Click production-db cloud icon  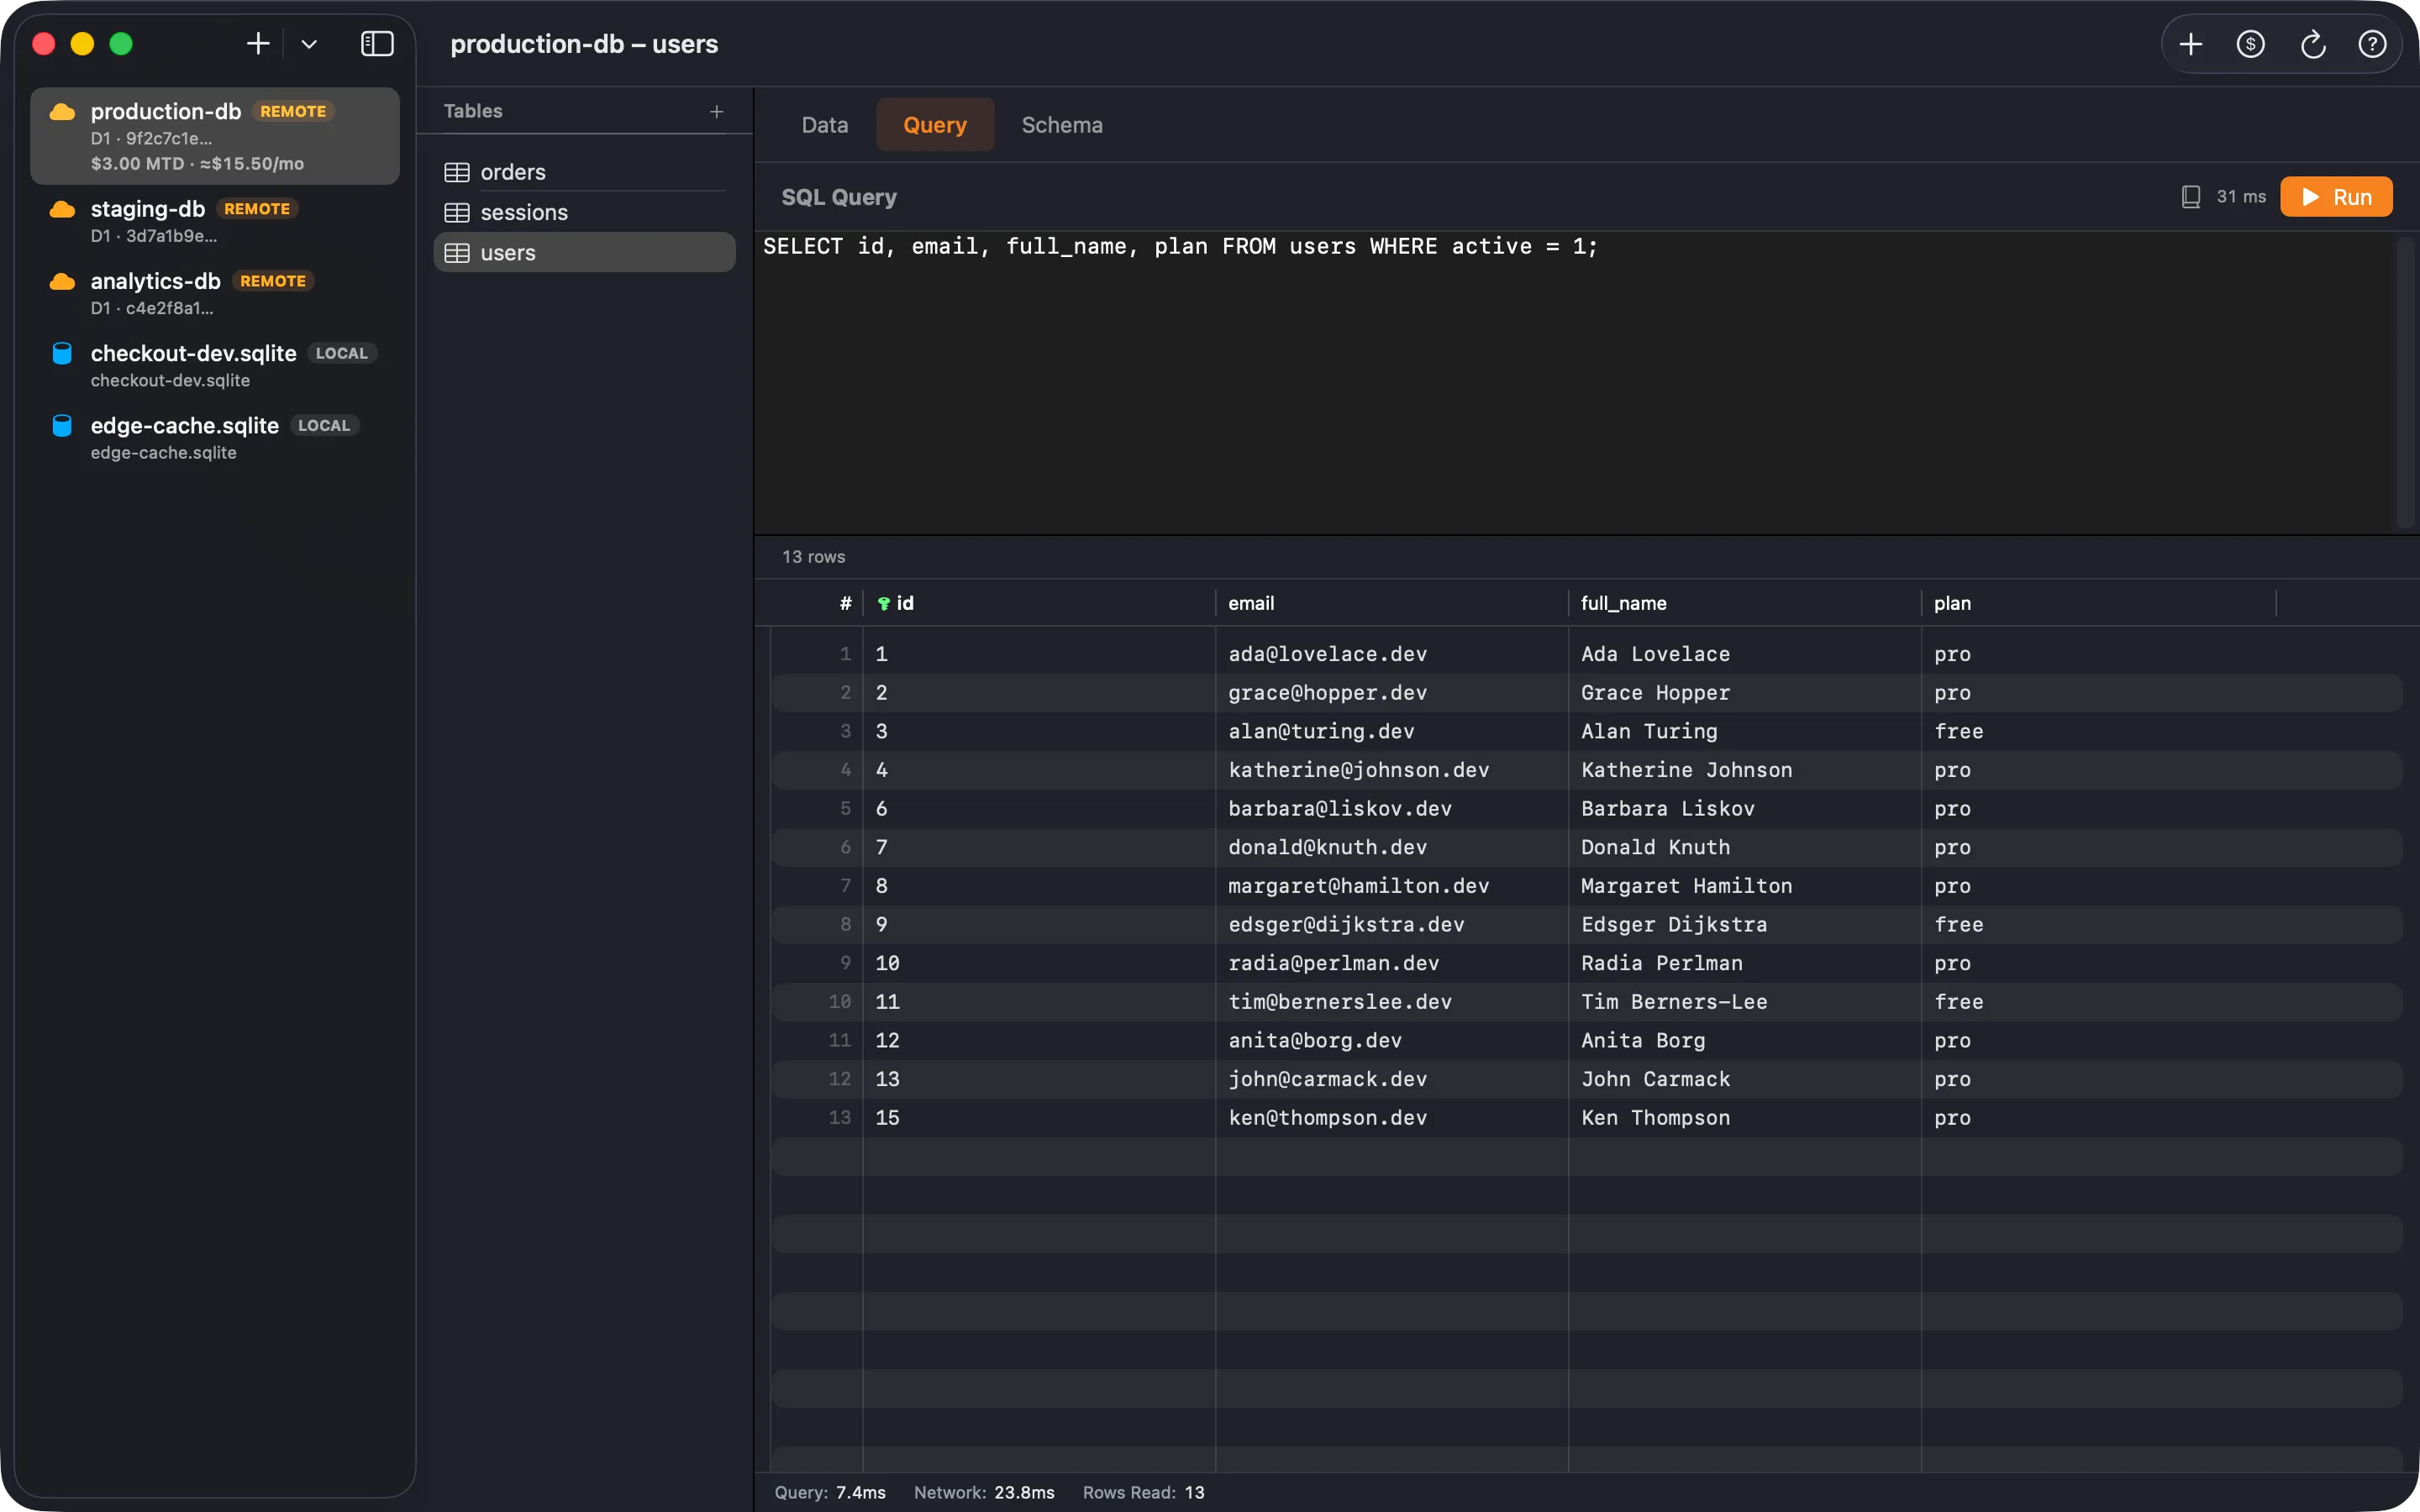click(62, 112)
